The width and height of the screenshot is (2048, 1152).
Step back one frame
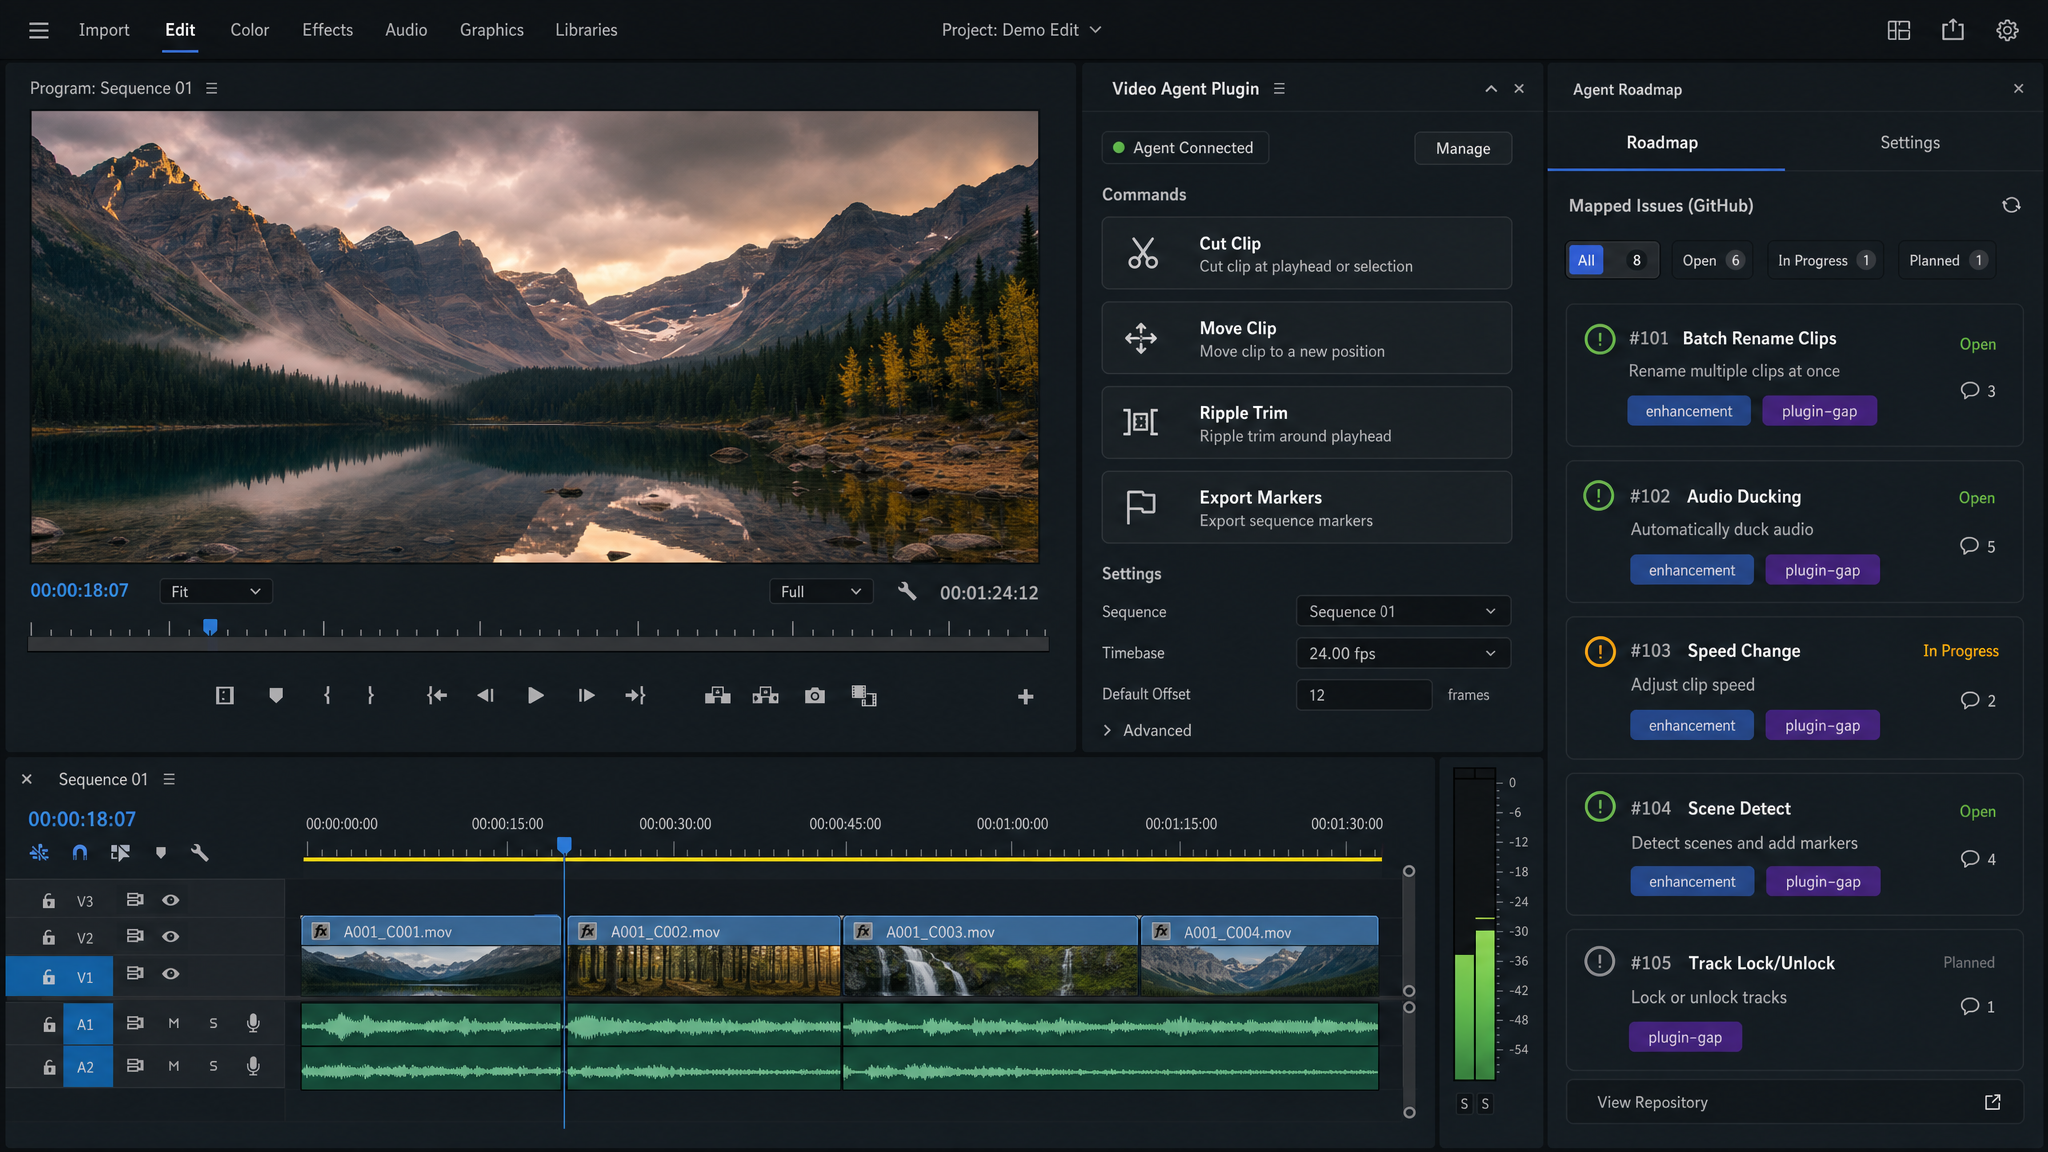[x=486, y=695]
